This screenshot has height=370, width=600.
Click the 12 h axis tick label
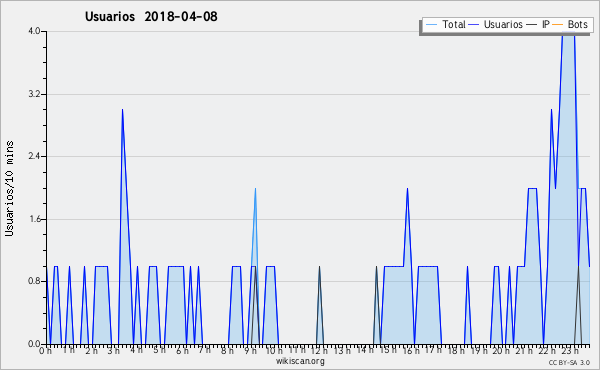coord(319,350)
